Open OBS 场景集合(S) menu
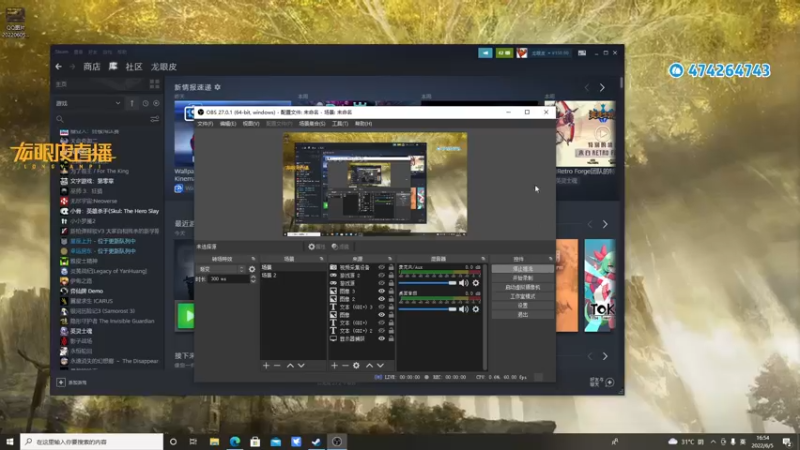Image resolution: width=800 pixels, height=450 pixels. [312, 123]
